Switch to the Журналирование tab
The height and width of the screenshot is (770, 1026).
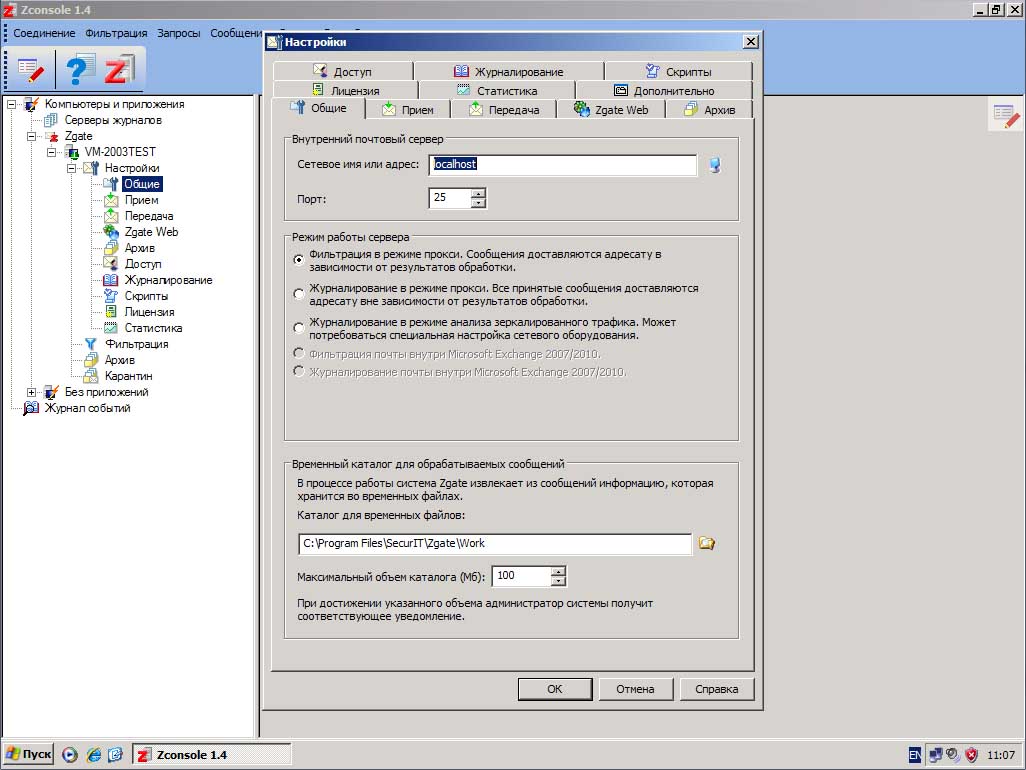coord(508,71)
